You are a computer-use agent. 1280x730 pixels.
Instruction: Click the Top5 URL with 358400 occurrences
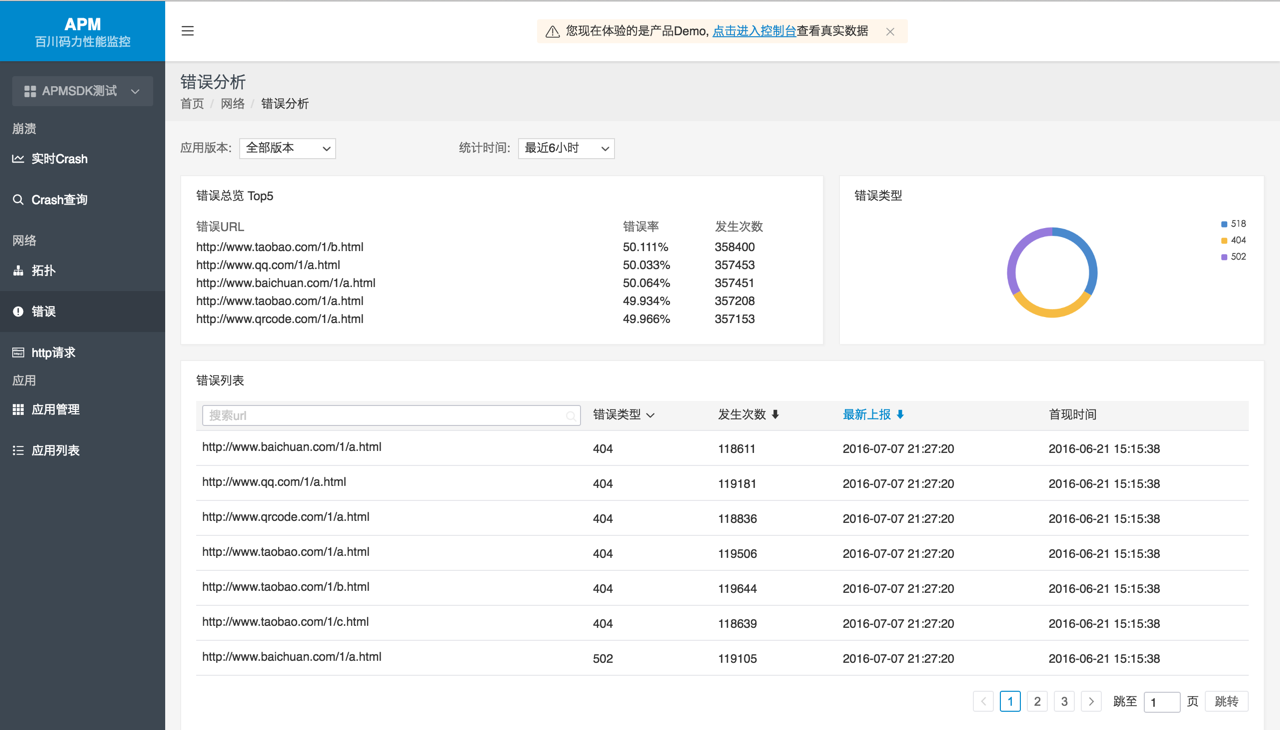click(x=280, y=247)
